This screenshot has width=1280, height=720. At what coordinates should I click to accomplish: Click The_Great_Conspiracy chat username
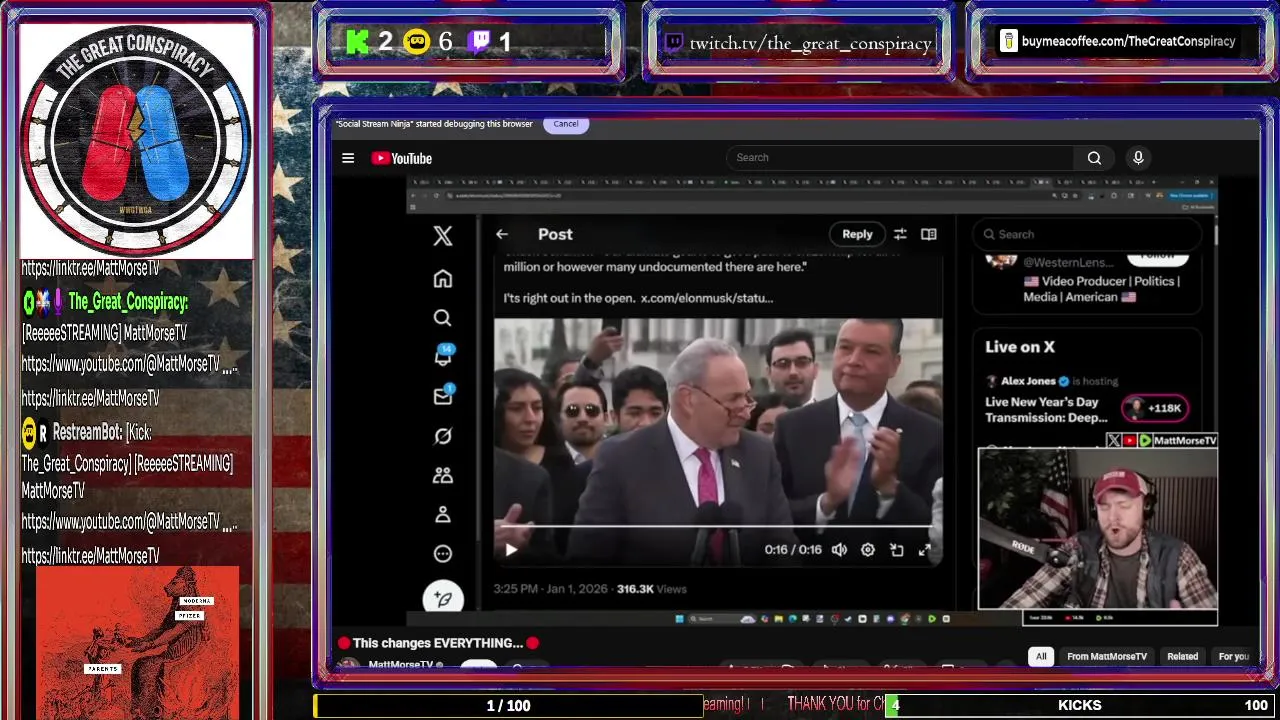[128, 302]
